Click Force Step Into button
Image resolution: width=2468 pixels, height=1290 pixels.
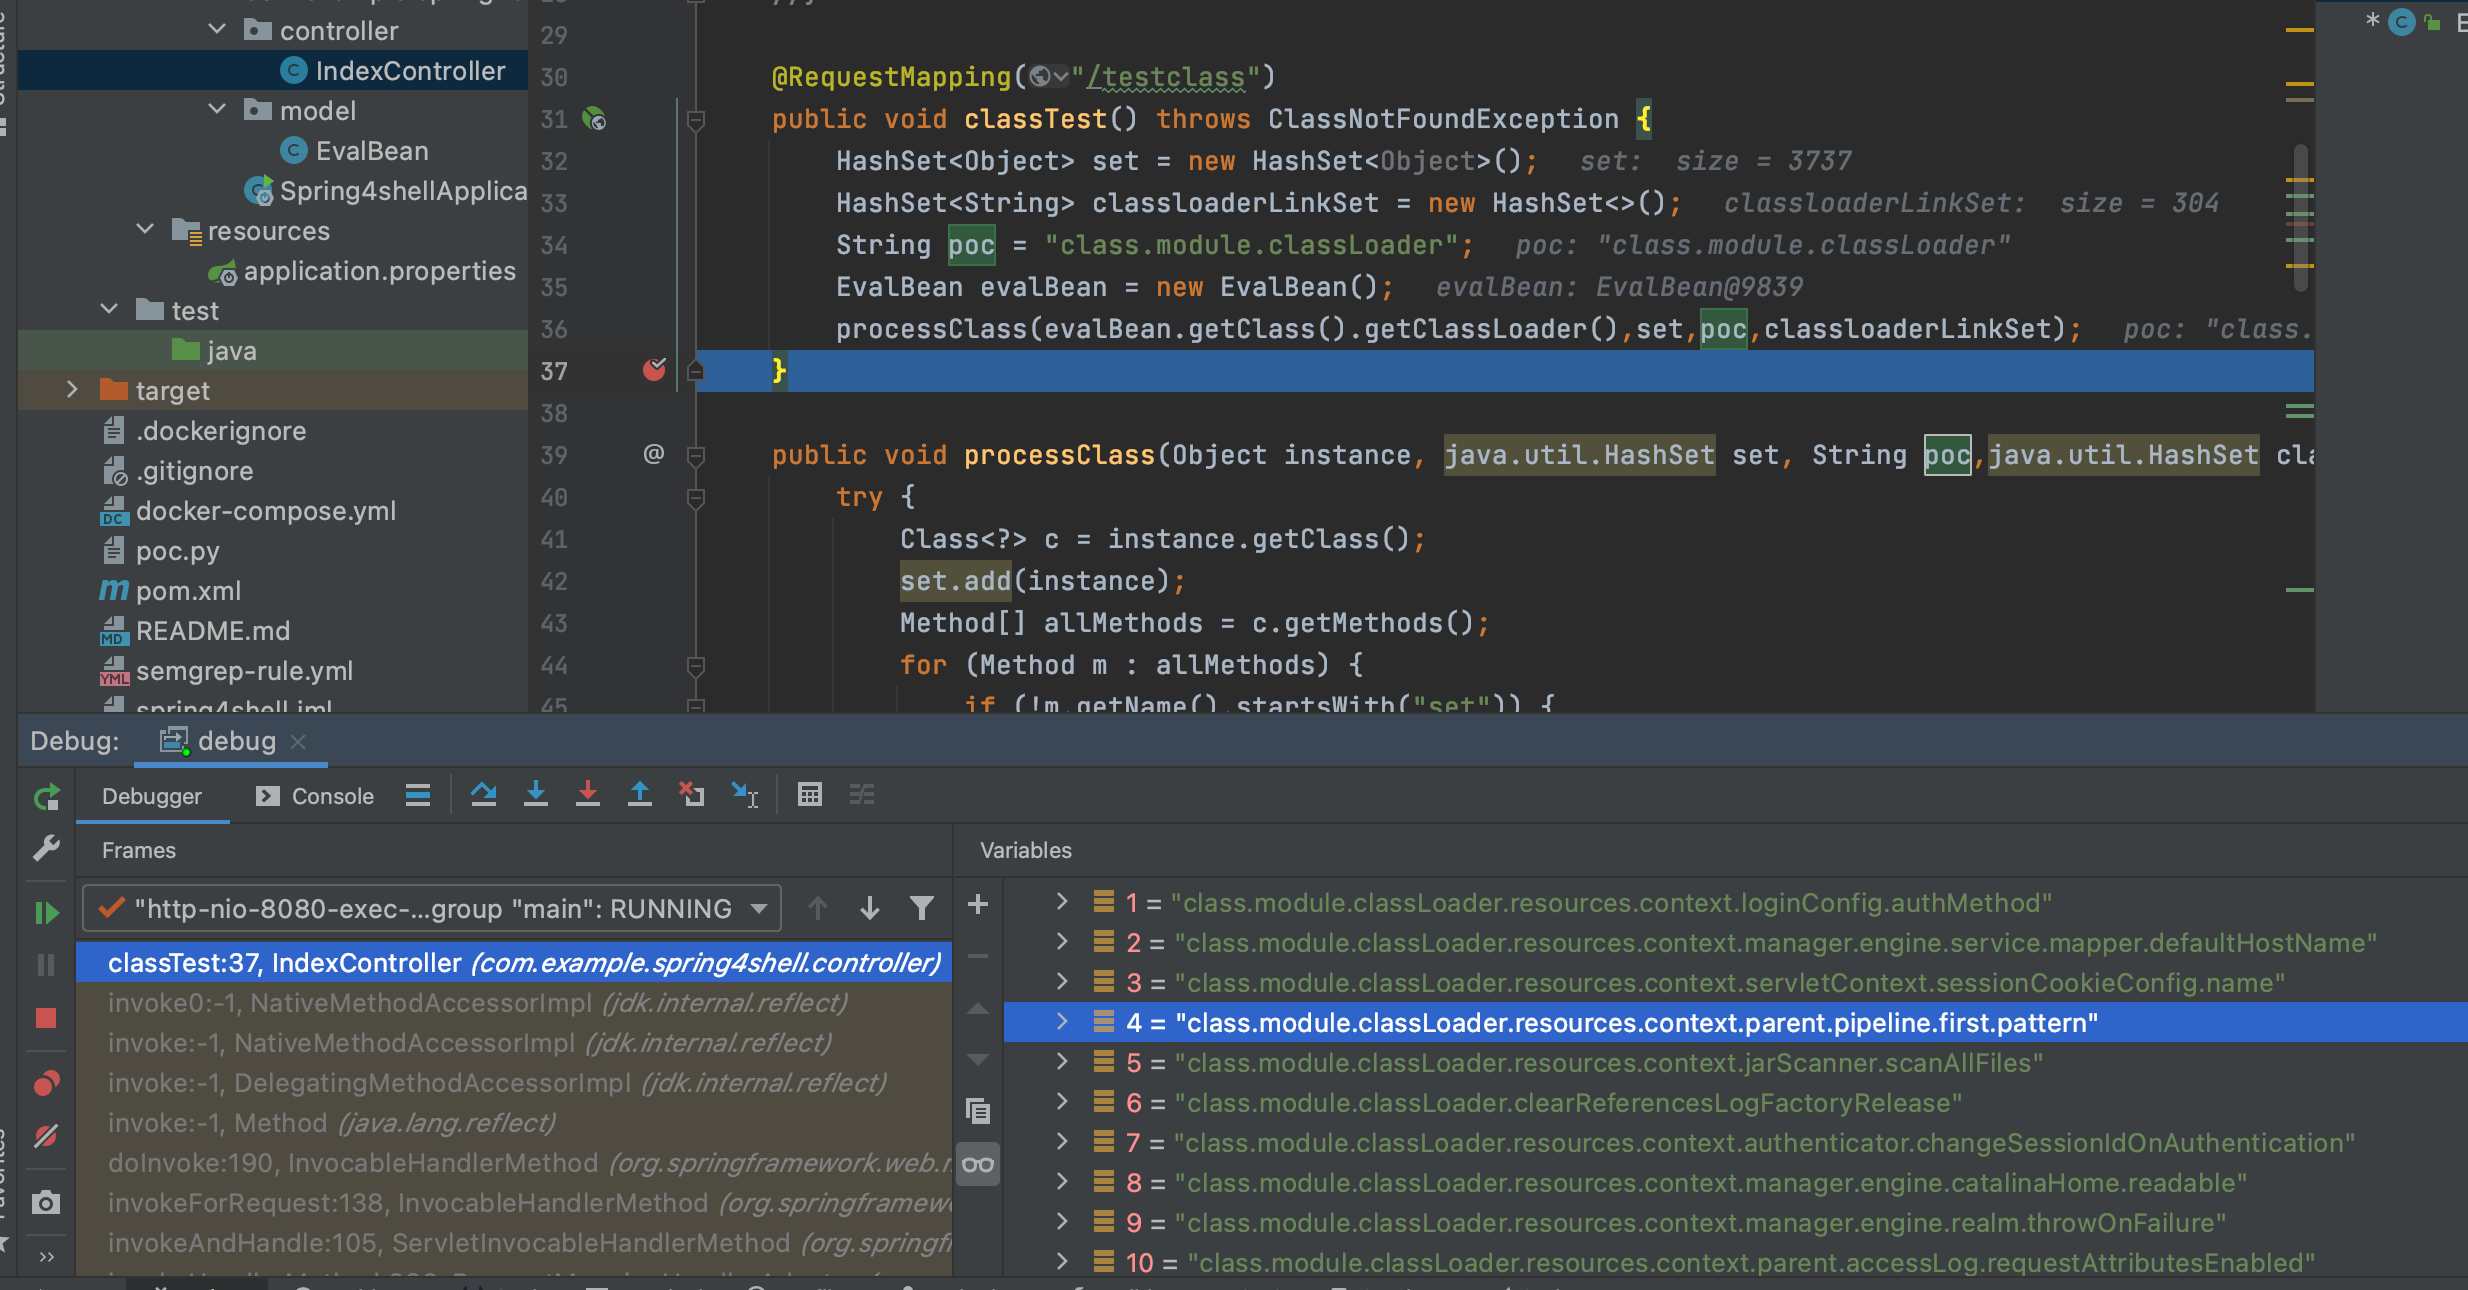coord(588,795)
